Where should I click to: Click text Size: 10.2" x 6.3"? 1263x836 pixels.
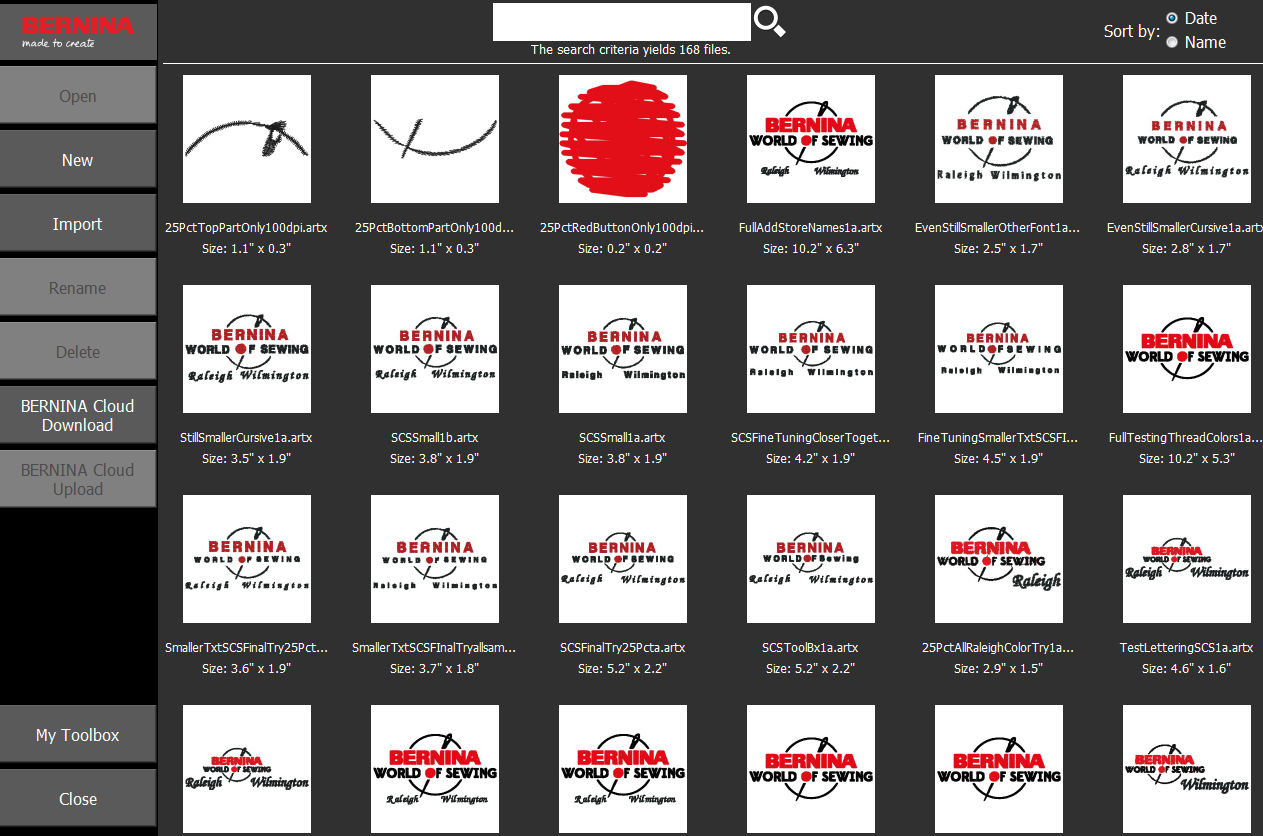pyautogui.click(x=811, y=248)
